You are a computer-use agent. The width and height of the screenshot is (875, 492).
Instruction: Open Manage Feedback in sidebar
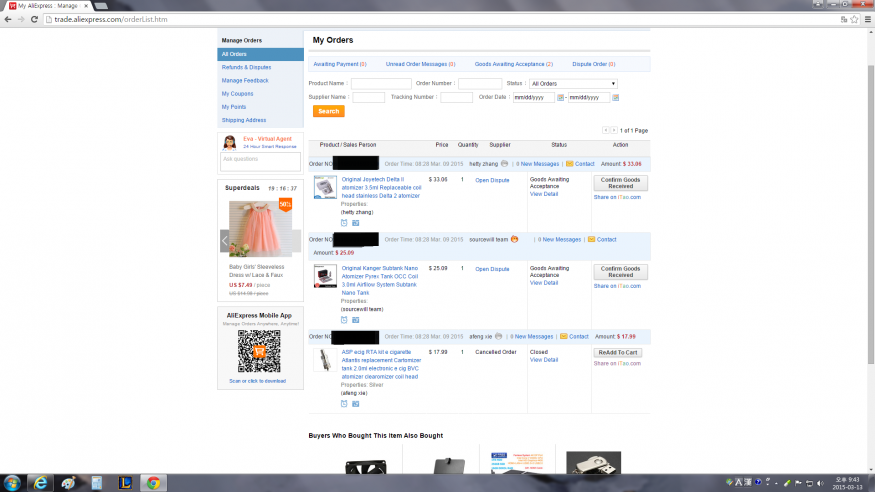coord(245,81)
